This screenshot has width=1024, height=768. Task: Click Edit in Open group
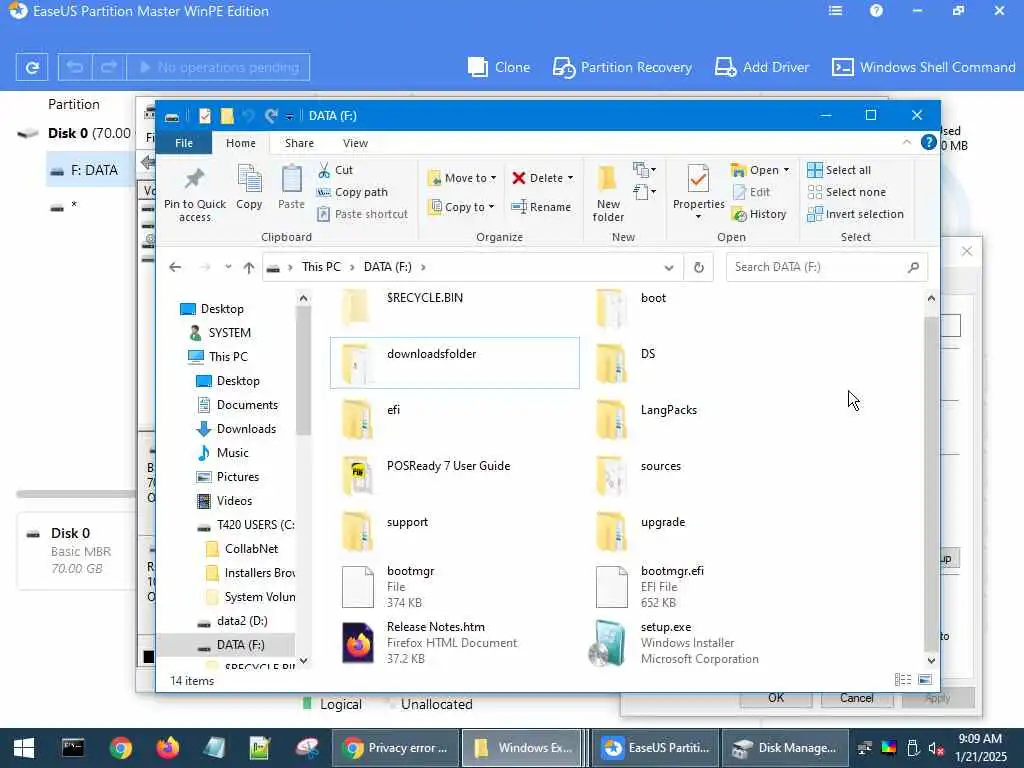coord(751,192)
